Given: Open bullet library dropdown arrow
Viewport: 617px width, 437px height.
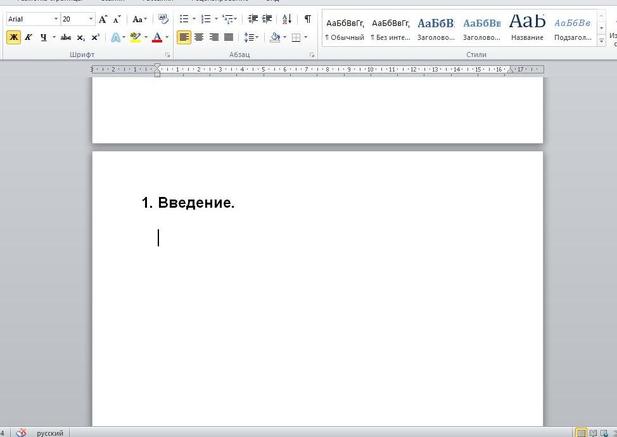Looking at the screenshot, I should 194,19.
